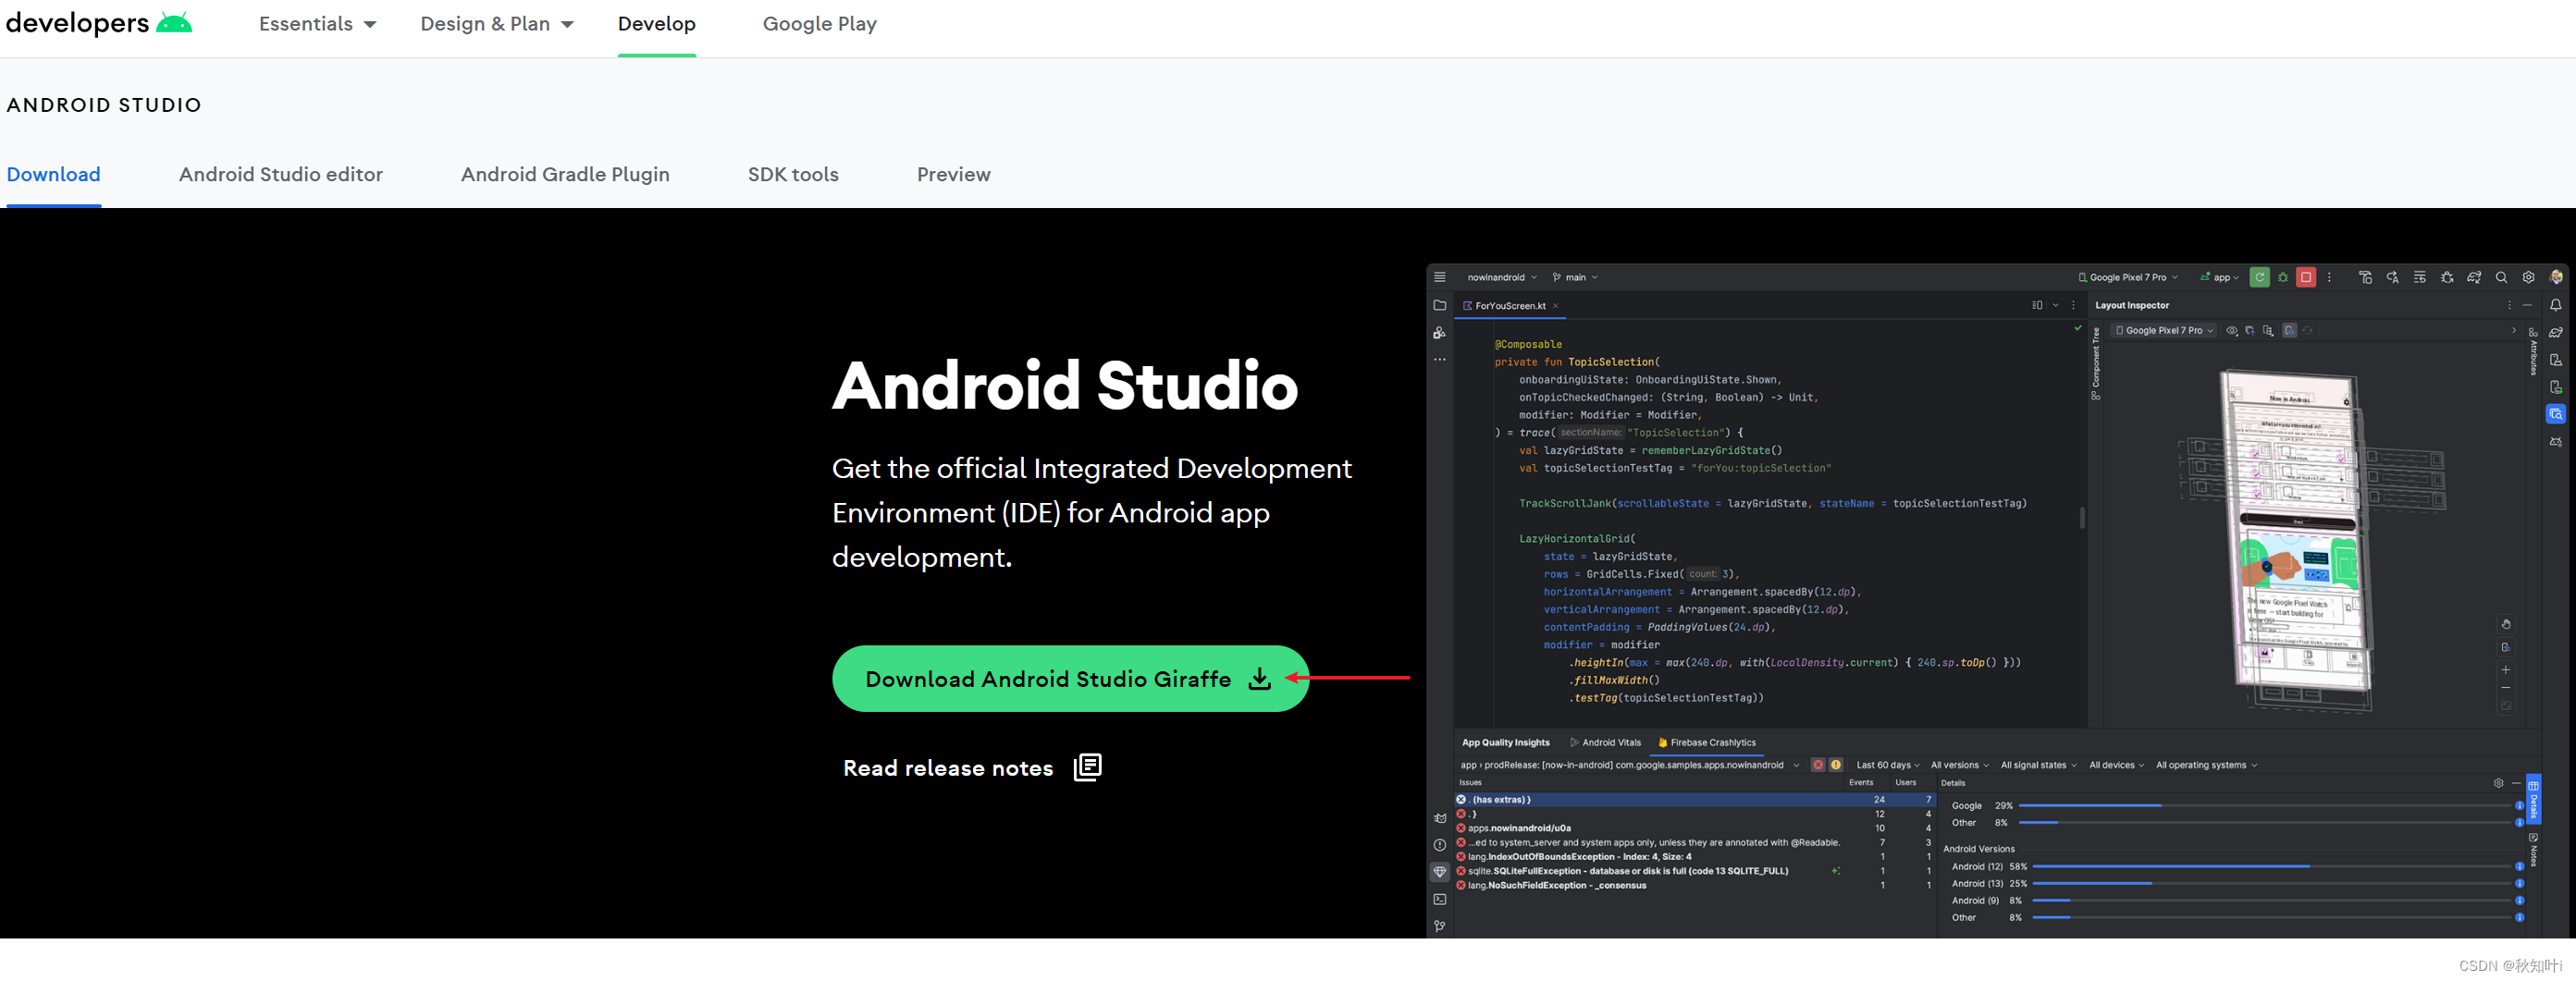This screenshot has height=981, width=2576.
Task: Open the Git version control icon
Action: click(x=1440, y=926)
